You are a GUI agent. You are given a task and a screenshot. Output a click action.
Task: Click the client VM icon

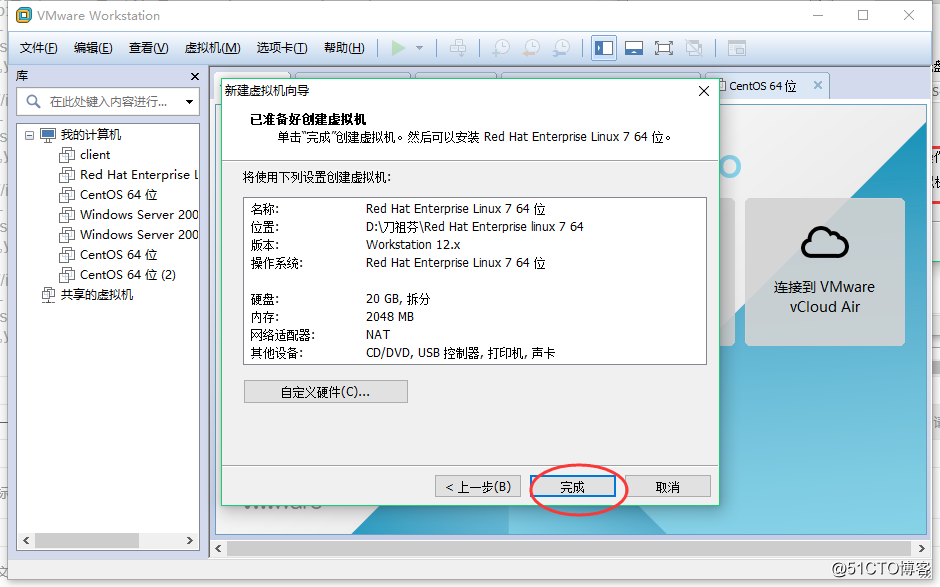[67, 155]
